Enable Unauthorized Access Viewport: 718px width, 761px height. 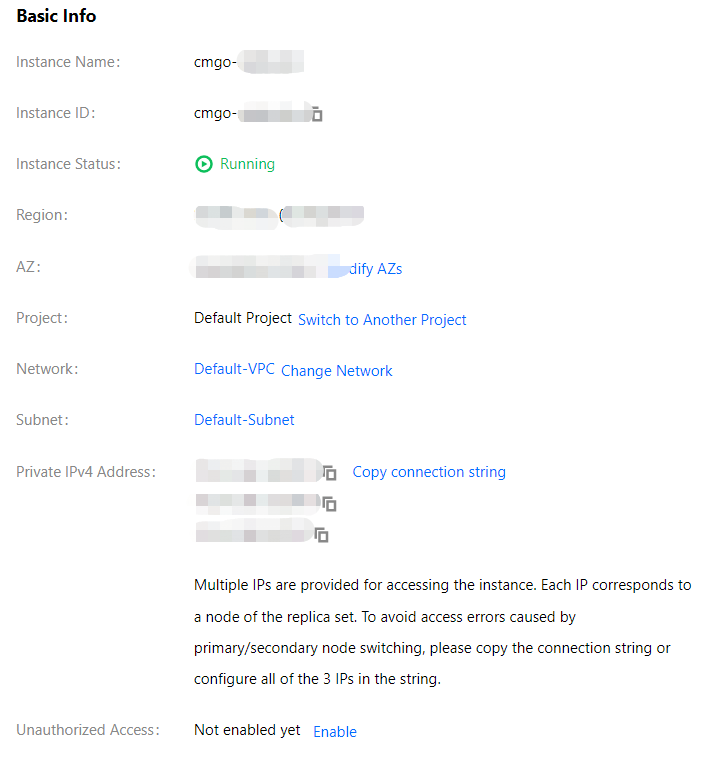point(335,732)
